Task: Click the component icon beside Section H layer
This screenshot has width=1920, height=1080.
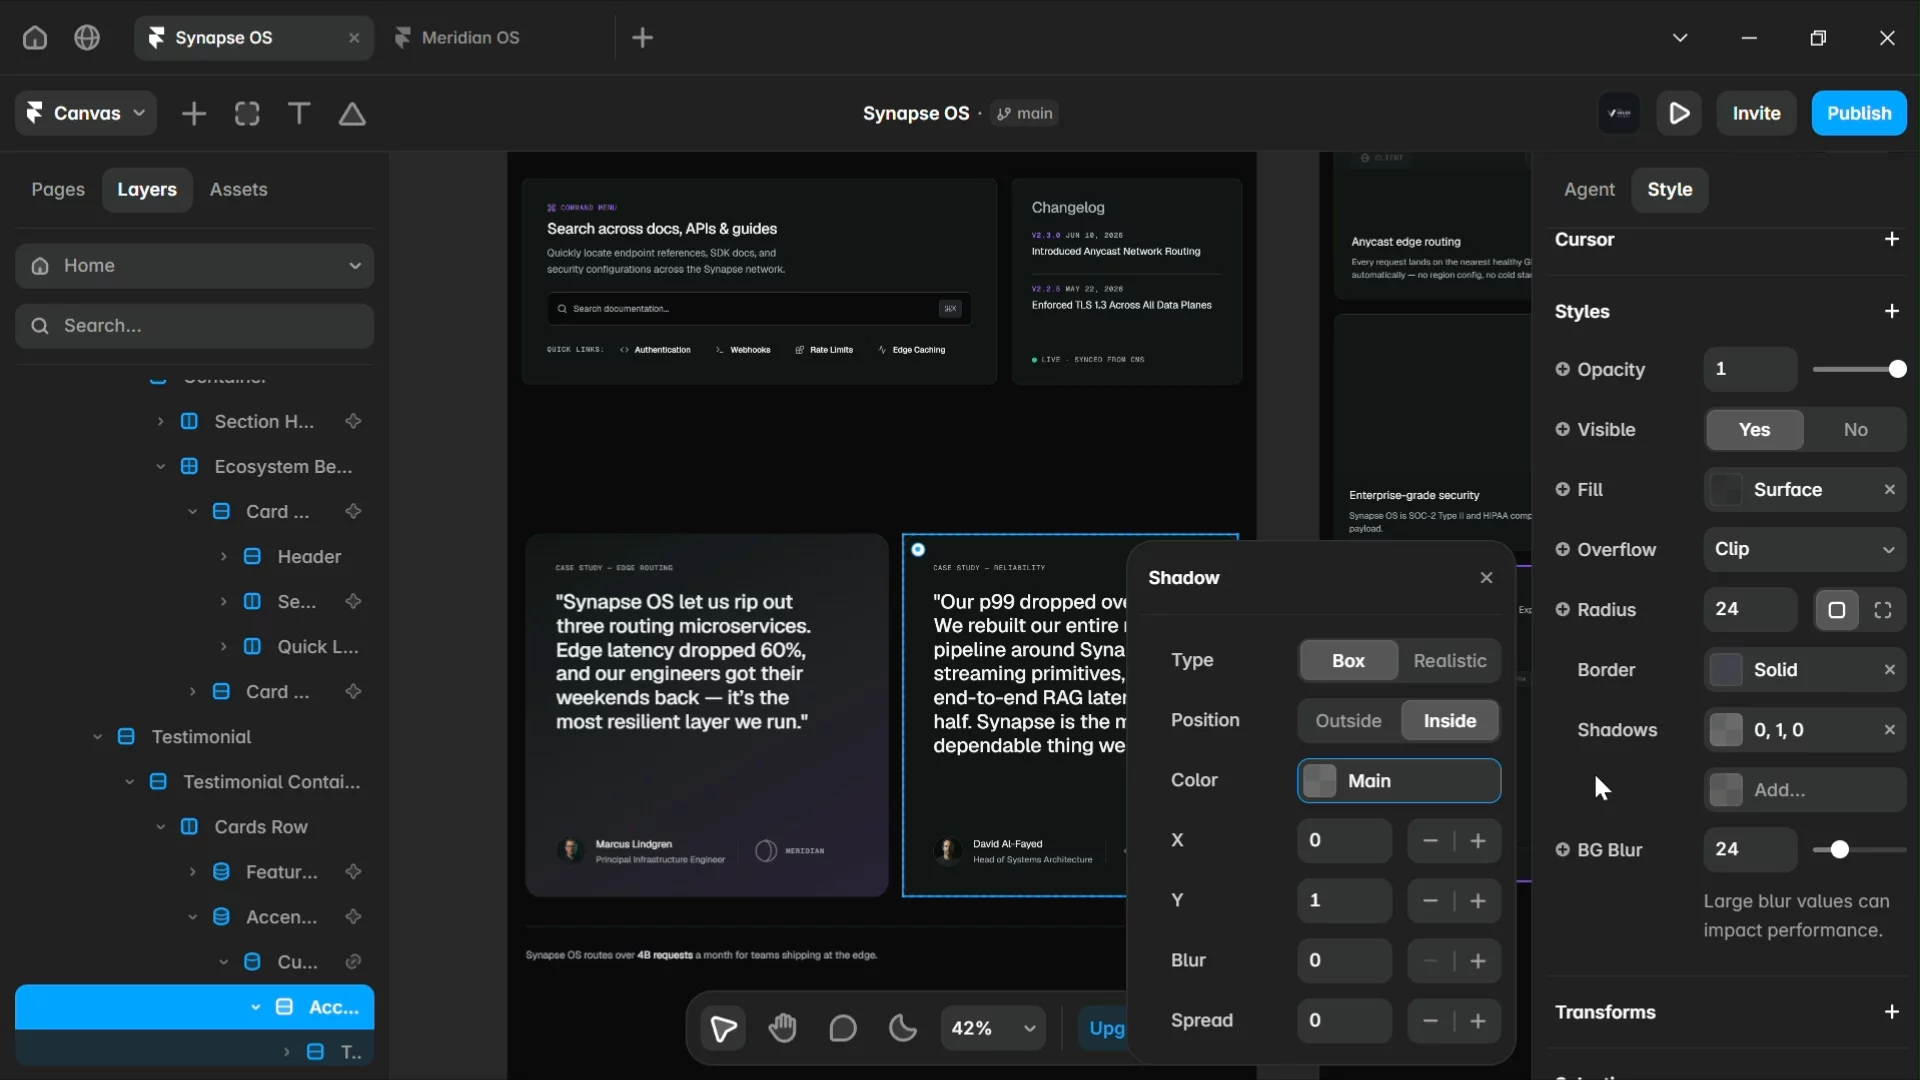Action: click(x=353, y=422)
